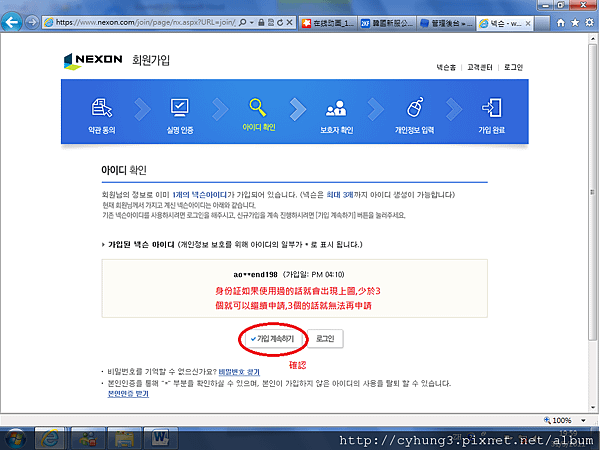Screen dimensions: 600x450
Task: Open the browser Tools gear icon
Action: coord(590,23)
